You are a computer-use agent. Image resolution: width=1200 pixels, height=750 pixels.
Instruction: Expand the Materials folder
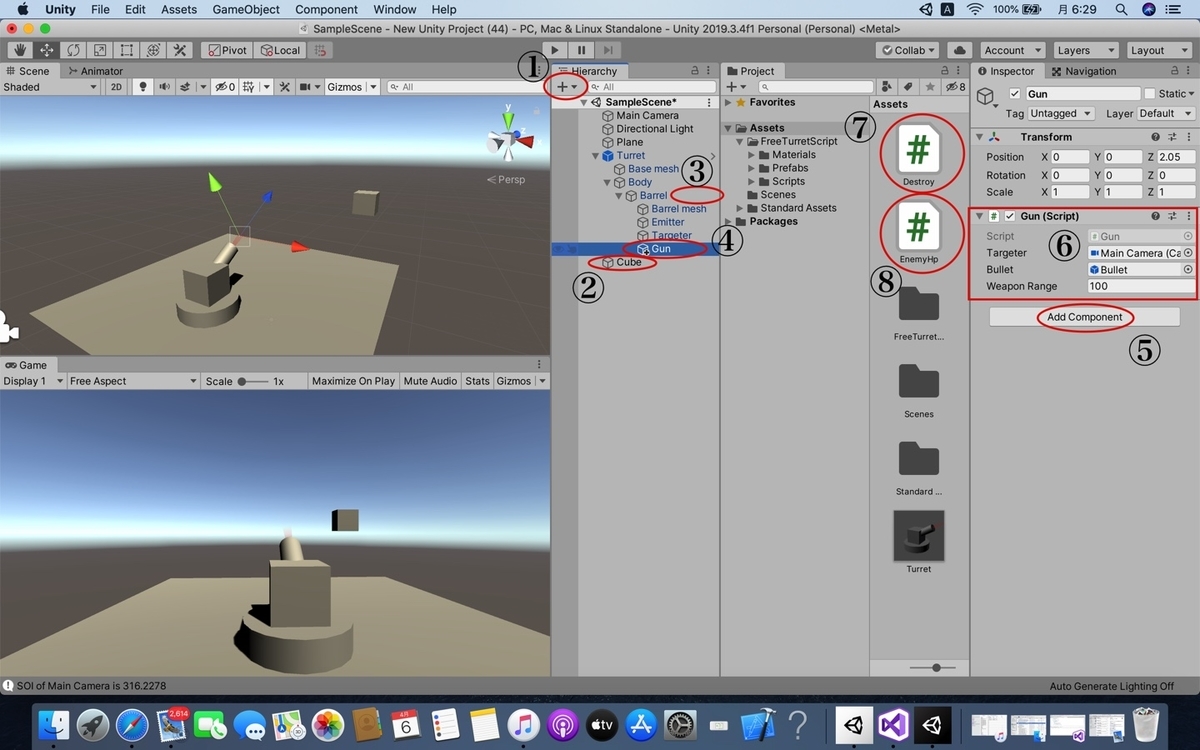click(753, 155)
